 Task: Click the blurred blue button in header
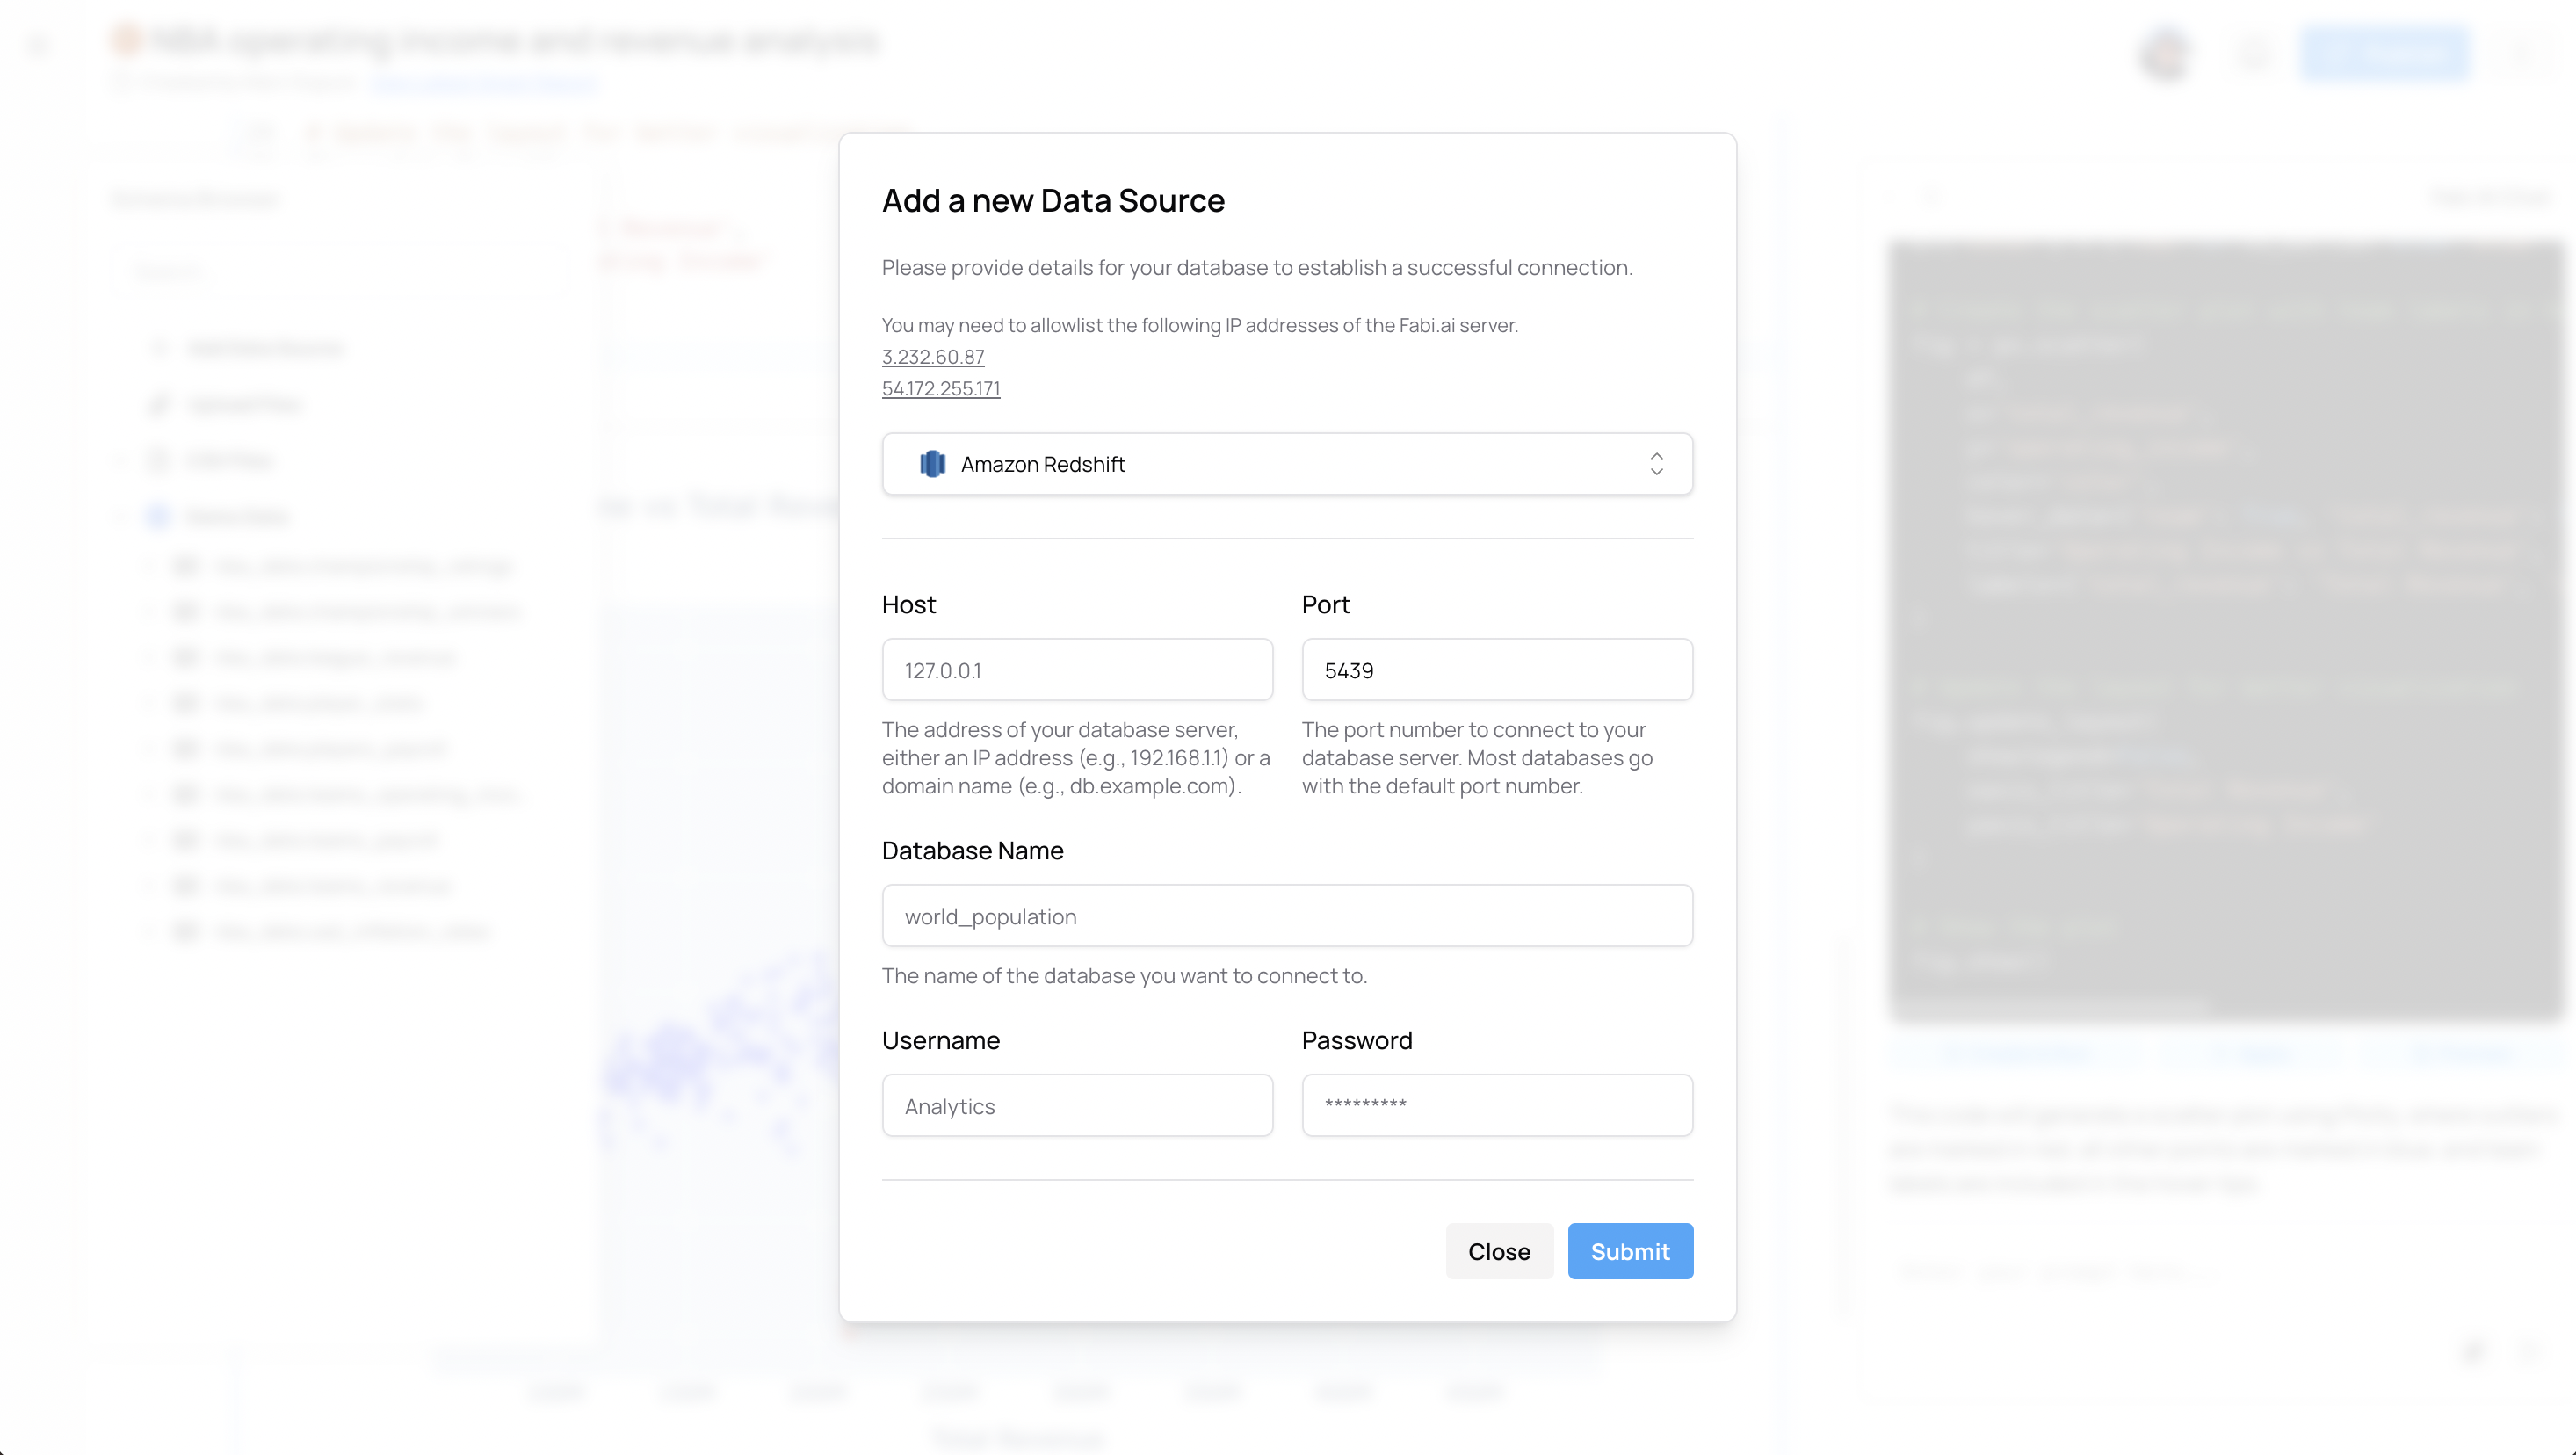[x=2384, y=52]
